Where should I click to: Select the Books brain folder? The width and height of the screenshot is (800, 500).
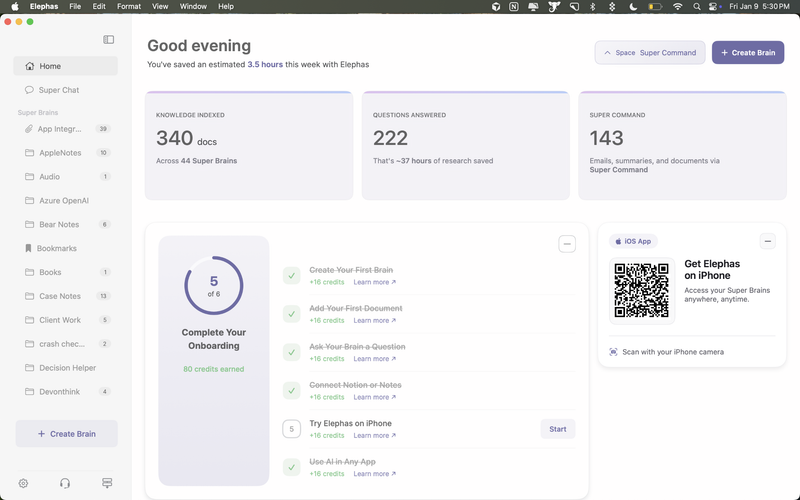[65, 272]
